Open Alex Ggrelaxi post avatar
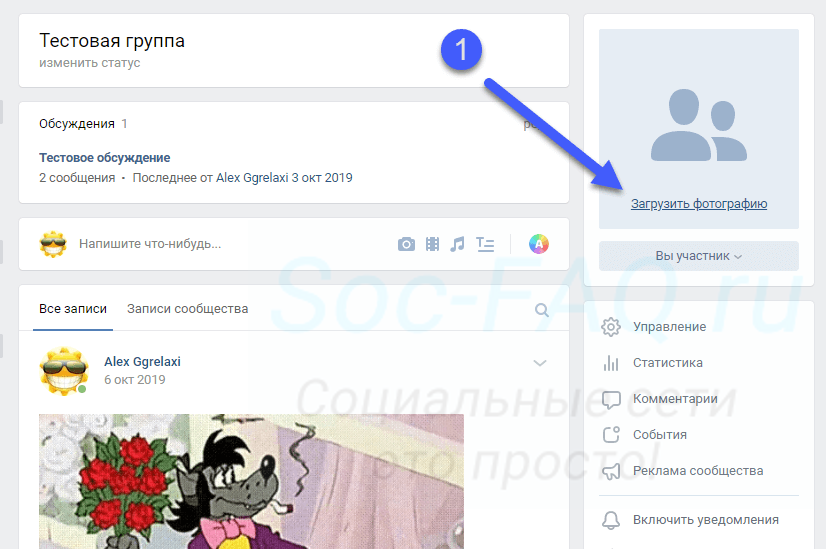This screenshot has width=826, height=549. [x=63, y=371]
